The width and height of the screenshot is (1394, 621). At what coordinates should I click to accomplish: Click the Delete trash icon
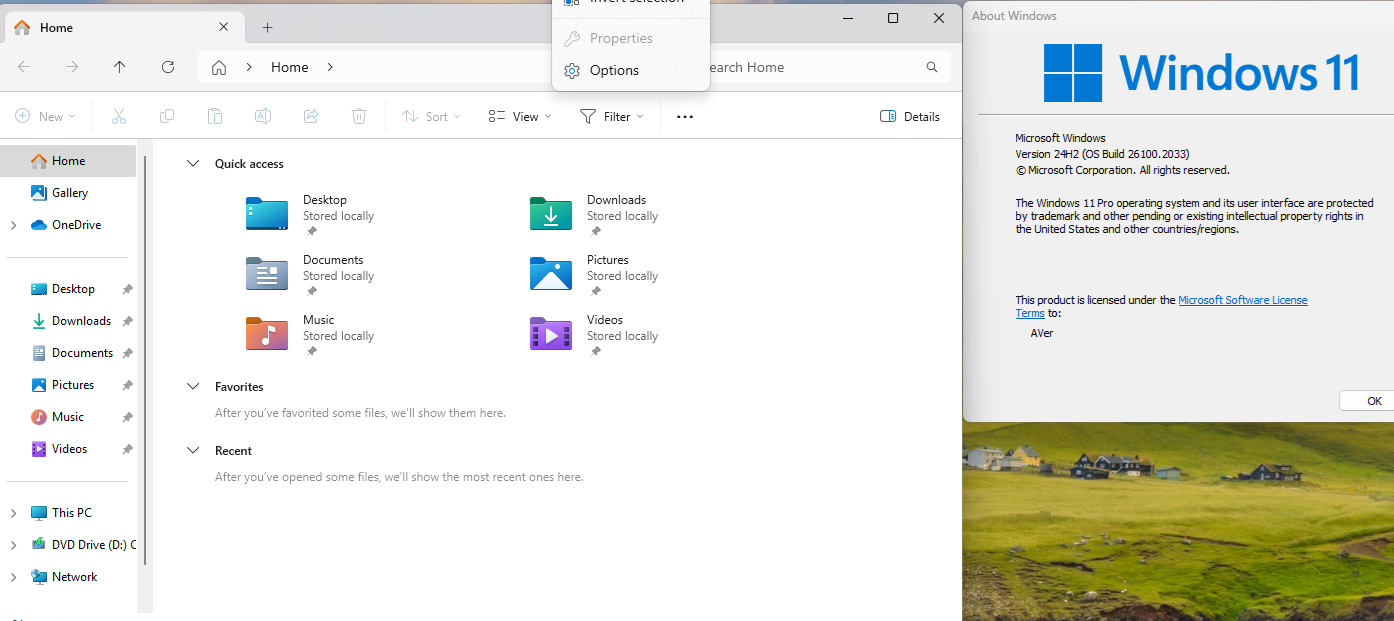359,117
